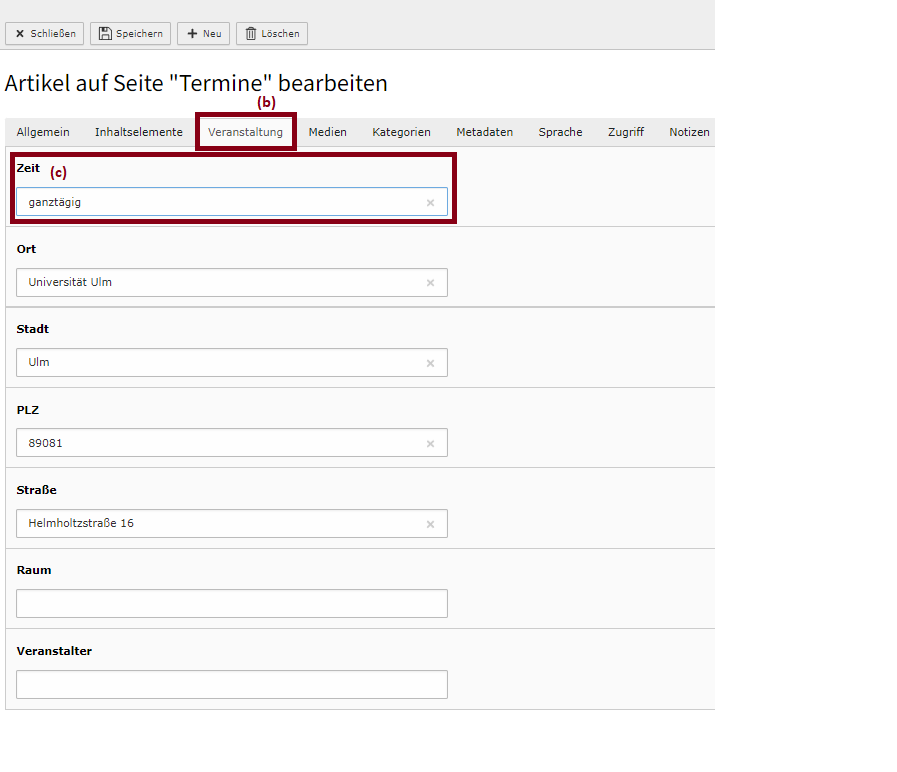Switch to the Kategorien tab

(x=402, y=132)
